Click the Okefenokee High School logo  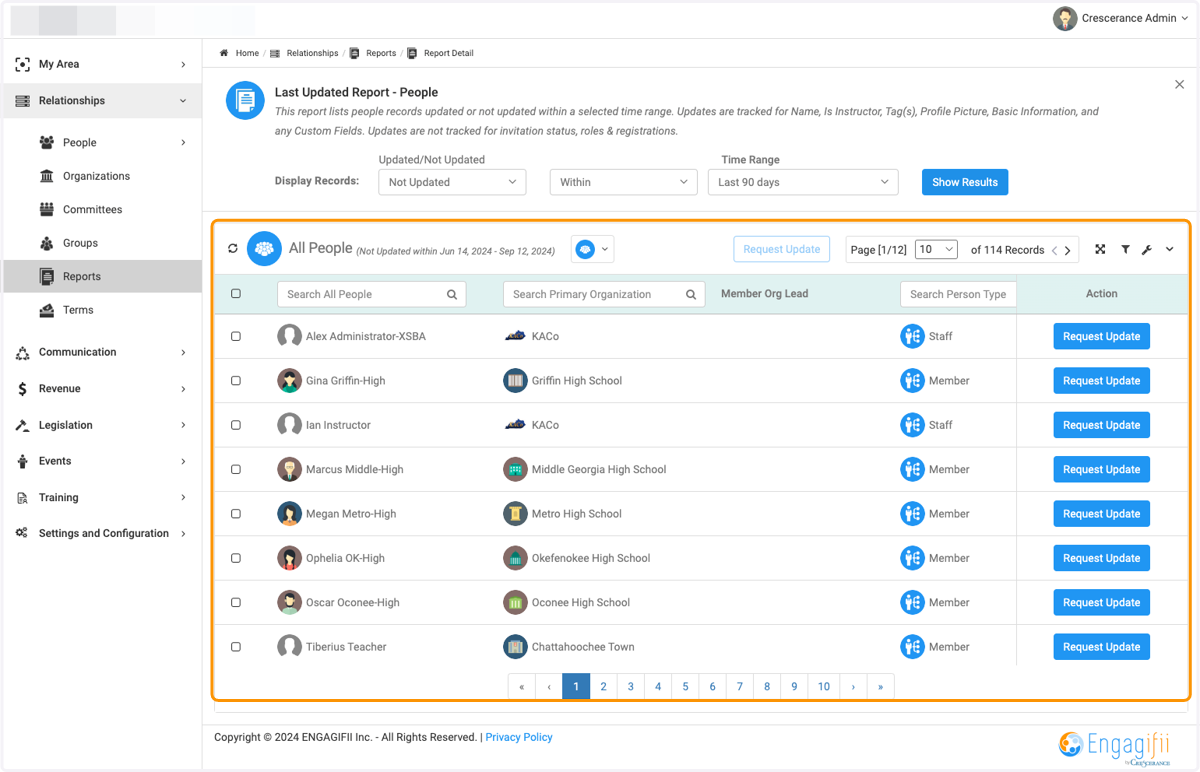[515, 558]
